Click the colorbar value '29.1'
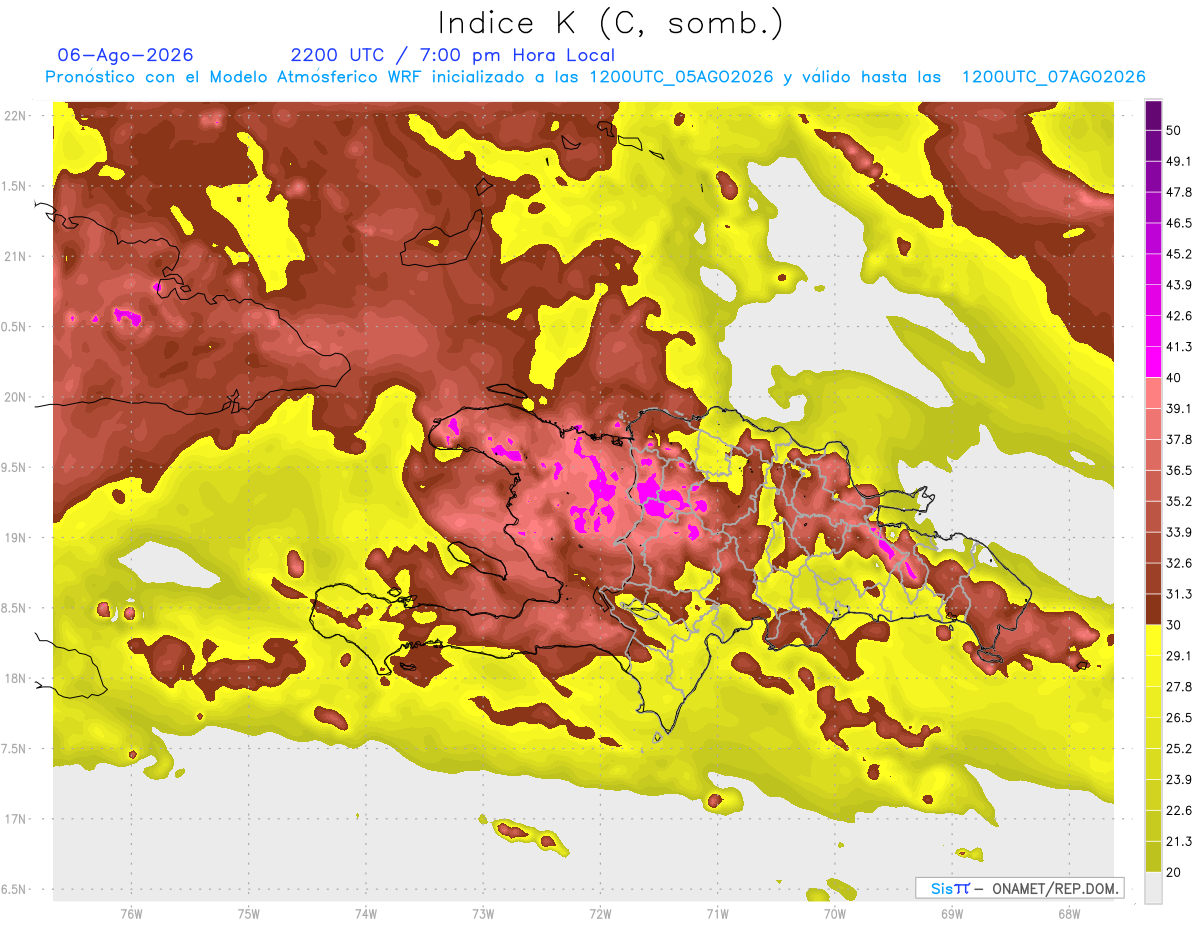Viewport: 1200px width, 927px height. [x=1179, y=656]
